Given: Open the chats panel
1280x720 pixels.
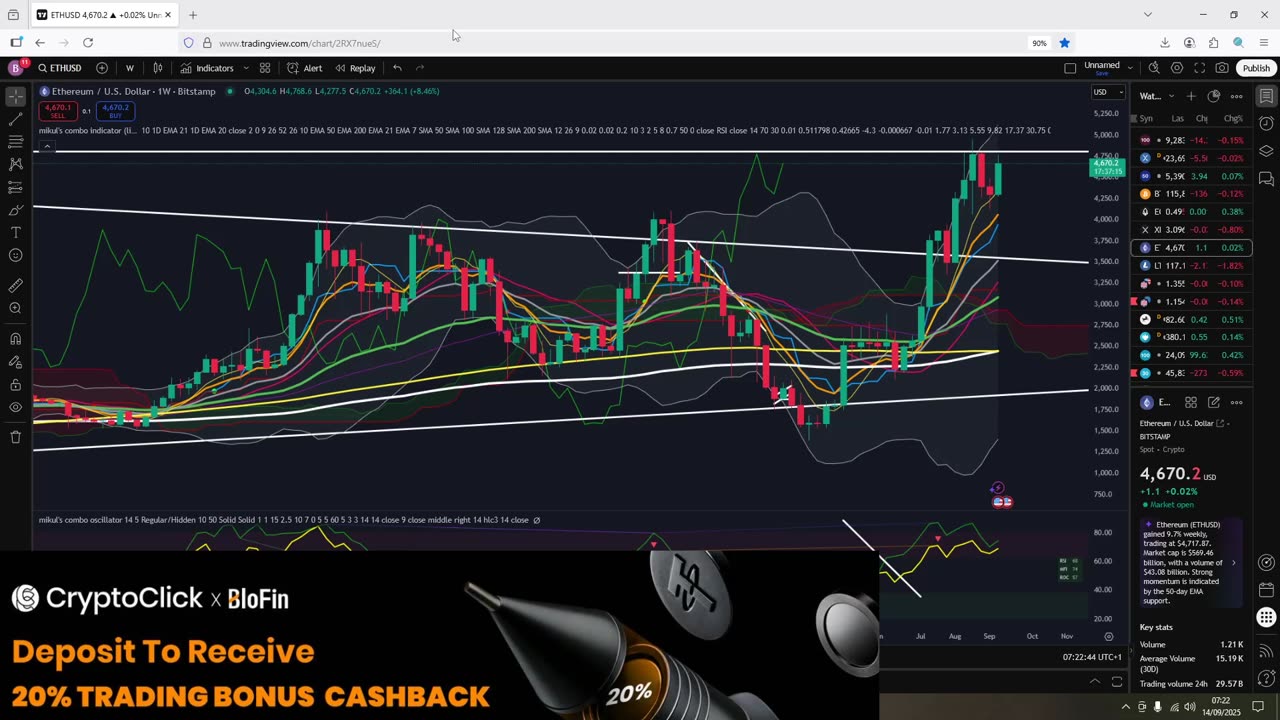Looking at the screenshot, I should (x=1266, y=179).
